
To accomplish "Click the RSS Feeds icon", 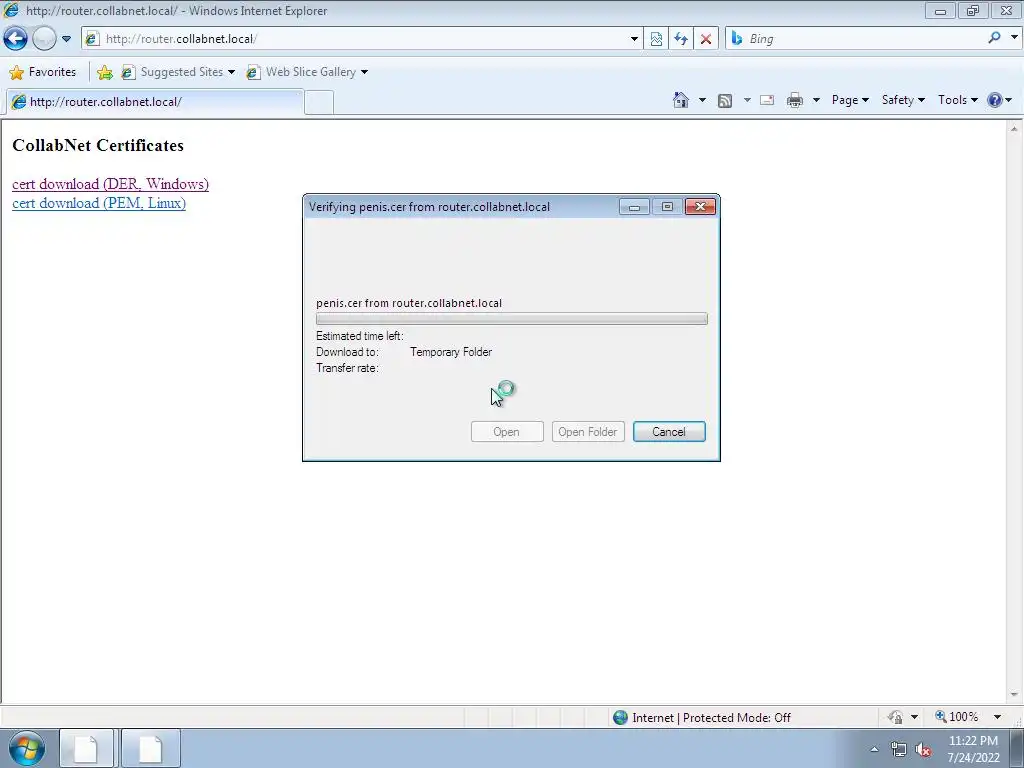I will click(x=724, y=101).
